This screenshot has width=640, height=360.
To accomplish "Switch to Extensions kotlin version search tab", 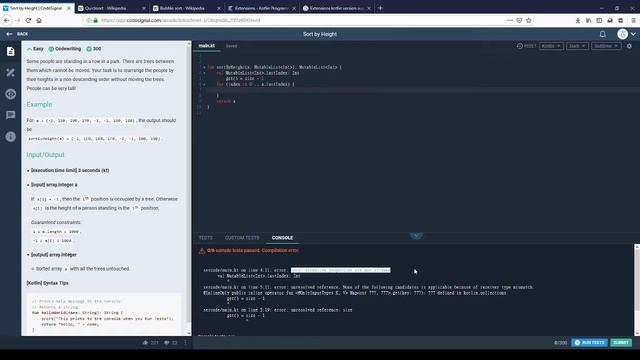I will click(337, 8).
